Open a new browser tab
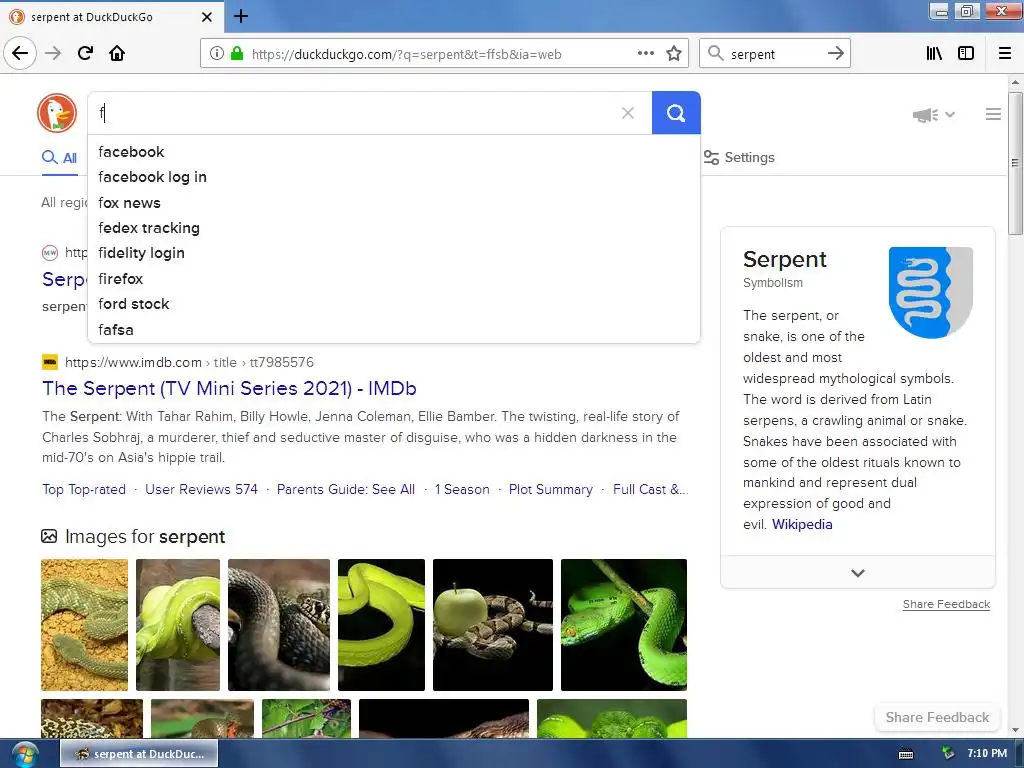 [241, 16]
